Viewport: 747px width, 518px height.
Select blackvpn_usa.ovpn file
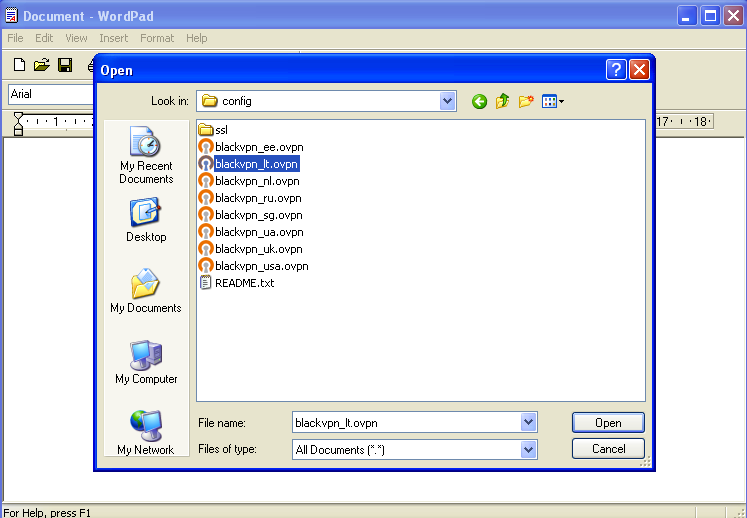253,266
